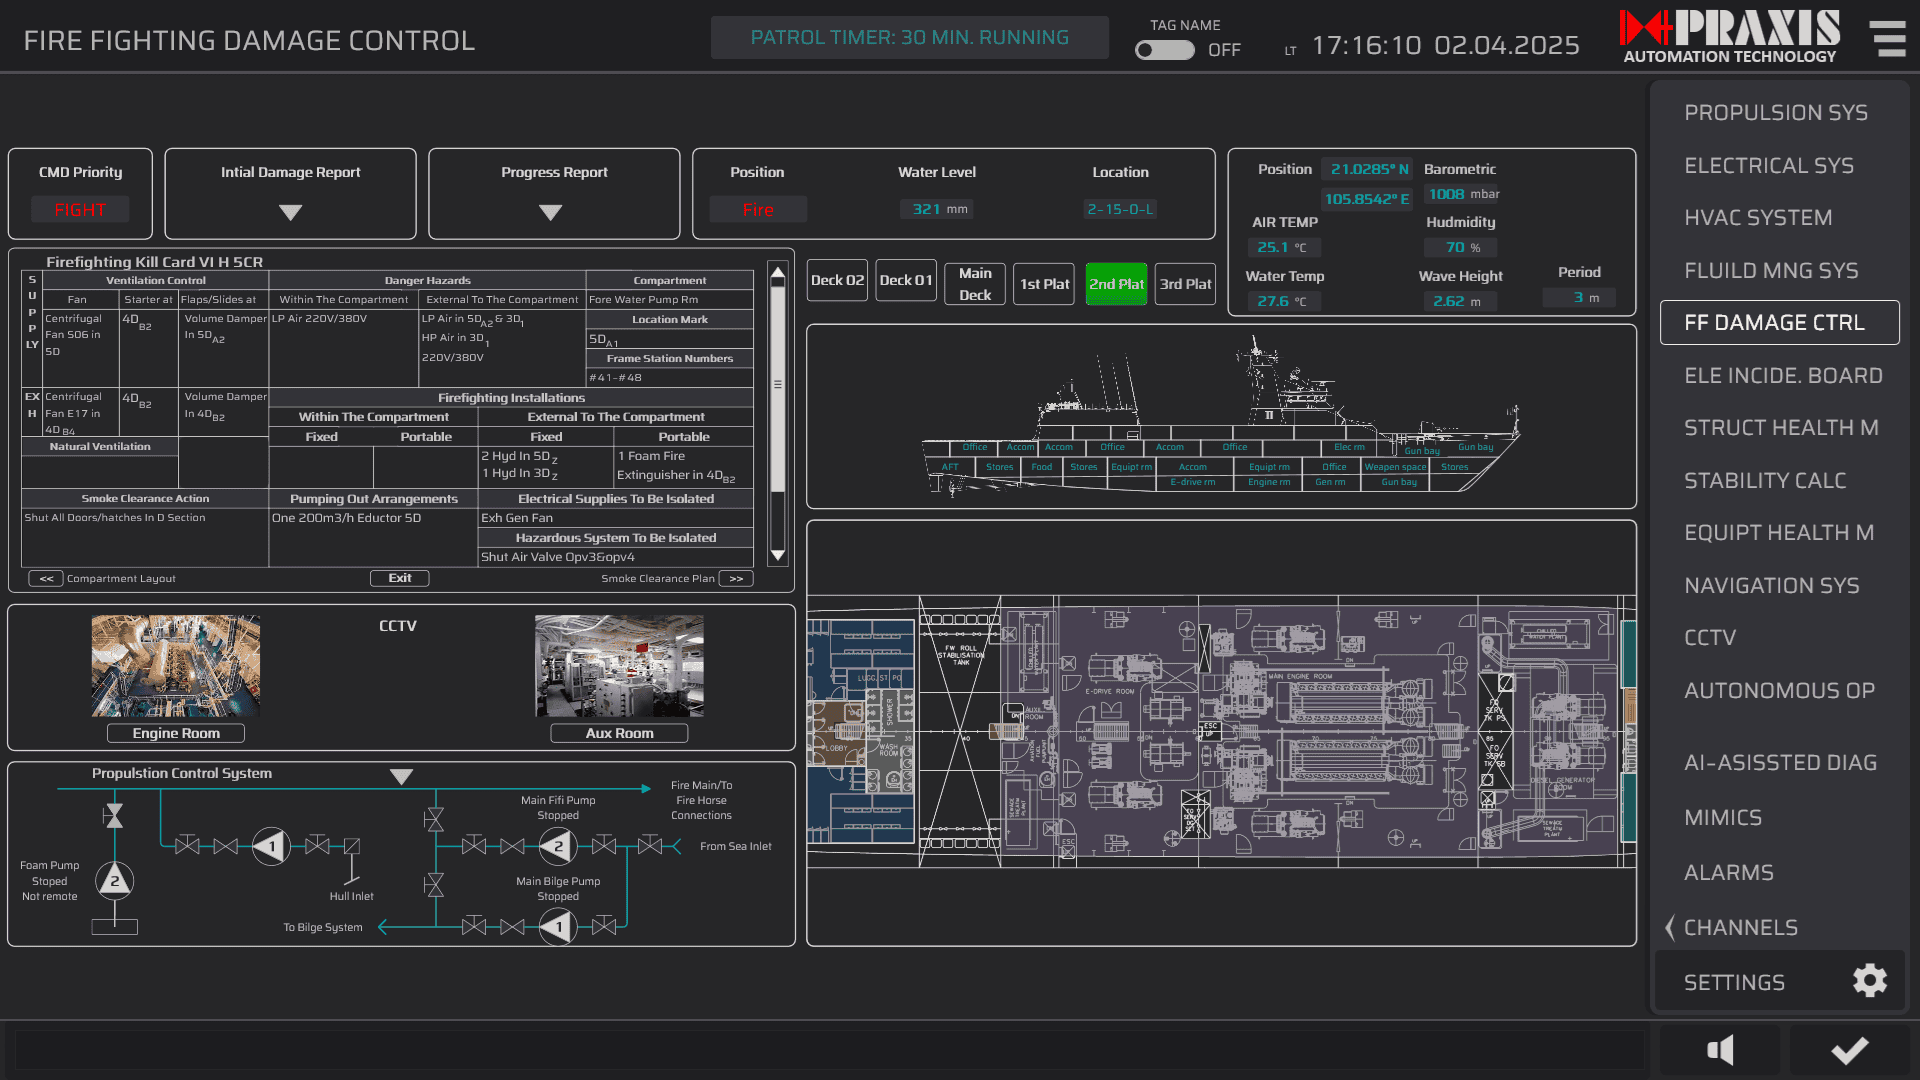Click the Settings gear icon
The width and height of the screenshot is (1920, 1080).
[x=1869, y=981]
